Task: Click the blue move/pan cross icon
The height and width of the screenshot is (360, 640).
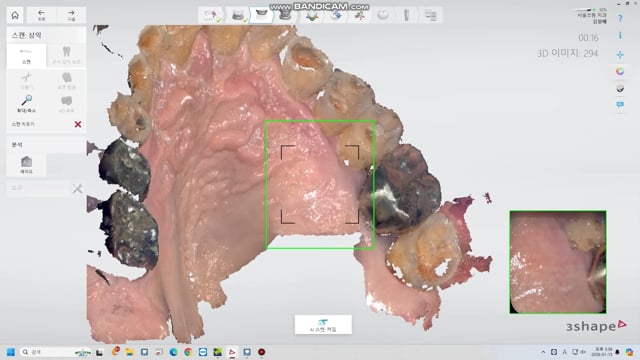Action: 620,54
